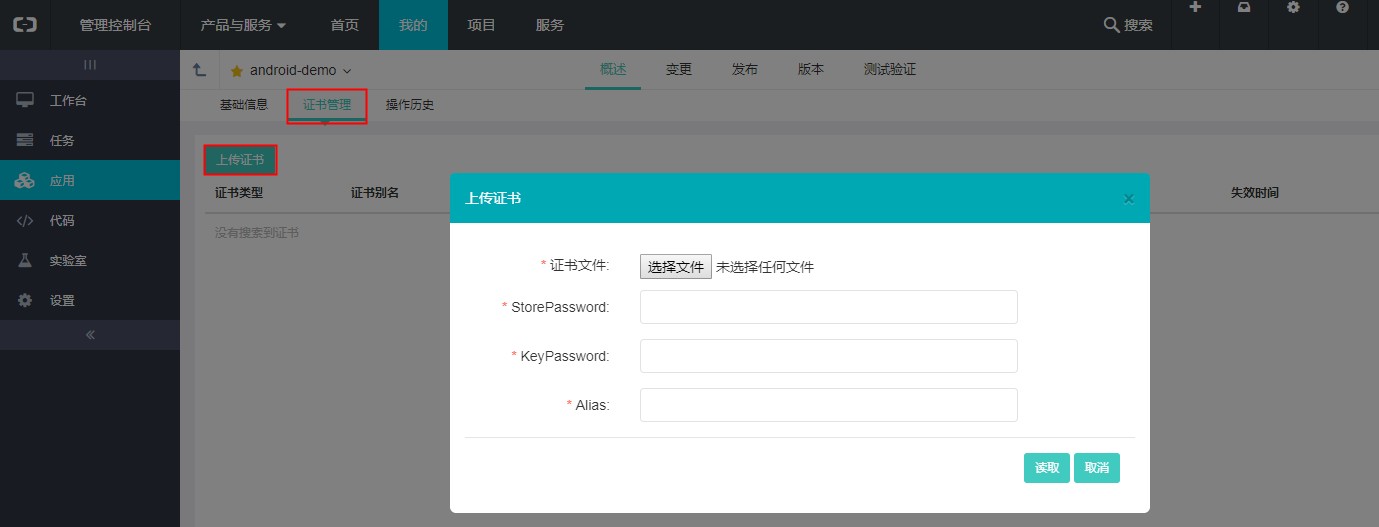Open the inbox messages icon
1379x527 pixels.
pyautogui.click(x=1243, y=7)
